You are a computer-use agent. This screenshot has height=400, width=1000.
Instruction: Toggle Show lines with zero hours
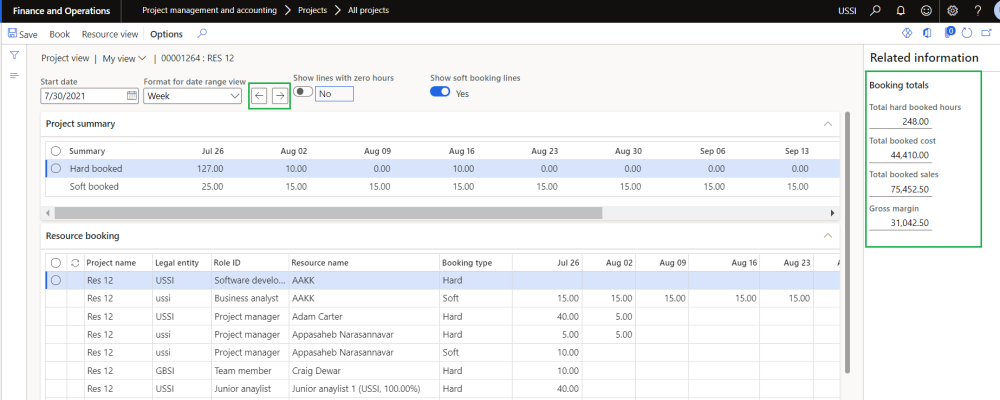(x=302, y=92)
